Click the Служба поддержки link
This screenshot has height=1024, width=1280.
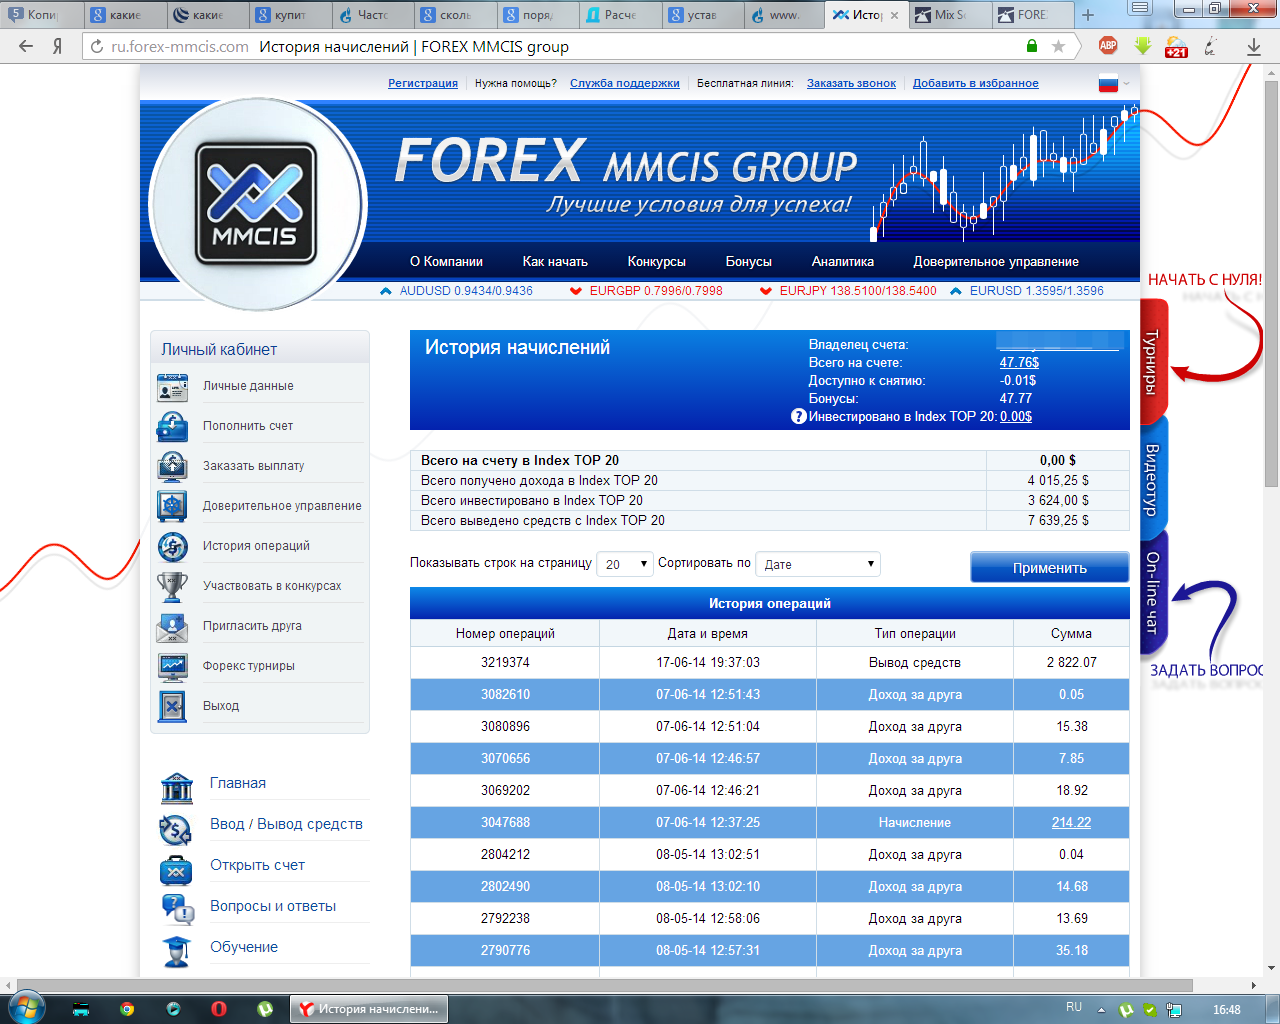pyautogui.click(x=625, y=83)
